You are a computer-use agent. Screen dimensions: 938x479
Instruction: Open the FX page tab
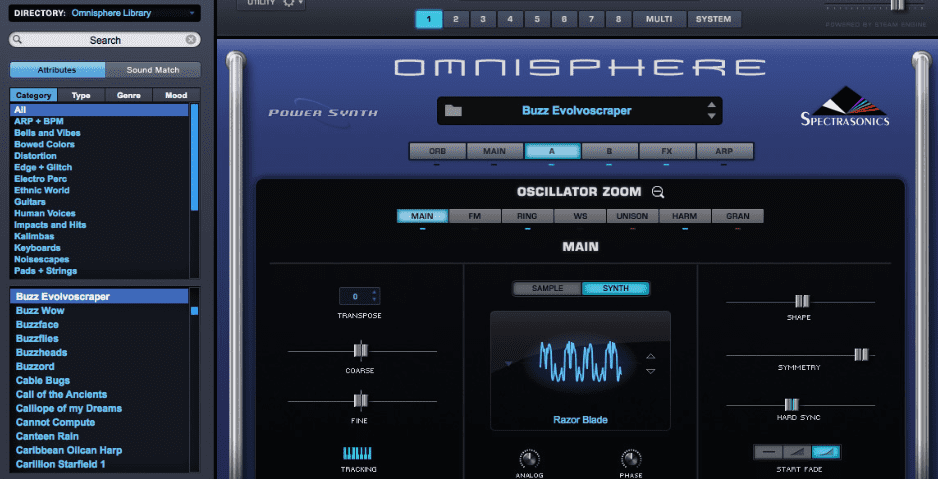coord(667,151)
